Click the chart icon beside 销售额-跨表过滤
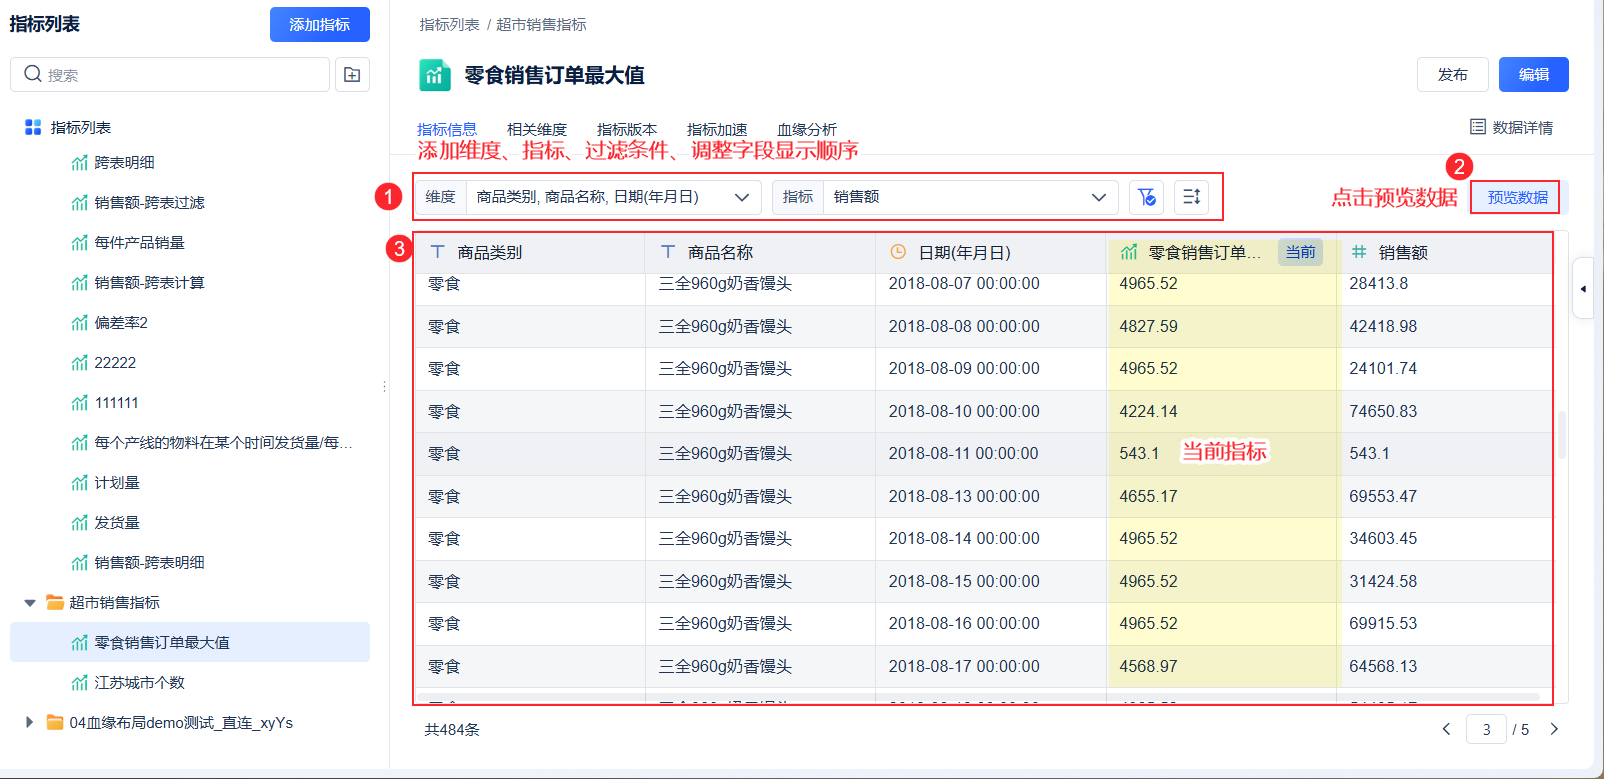 [x=80, y=203]
